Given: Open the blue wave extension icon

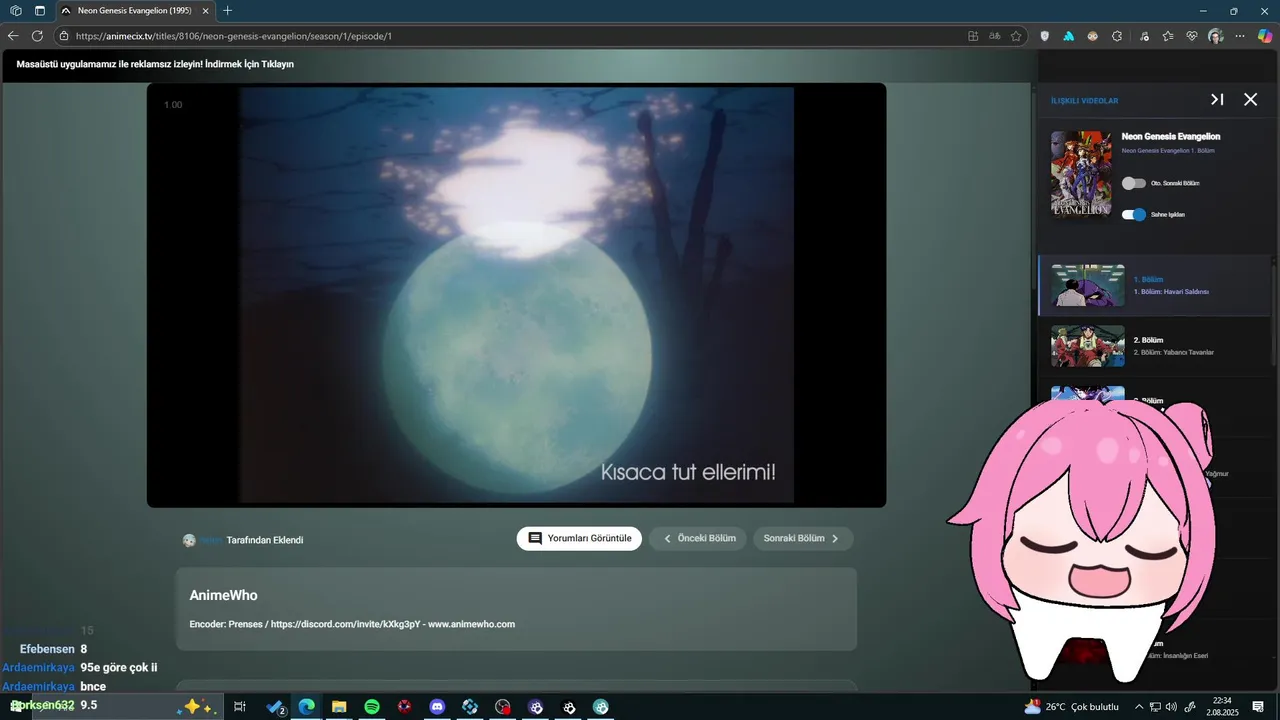Looking at the screenshot, I should coord(1068,36).
